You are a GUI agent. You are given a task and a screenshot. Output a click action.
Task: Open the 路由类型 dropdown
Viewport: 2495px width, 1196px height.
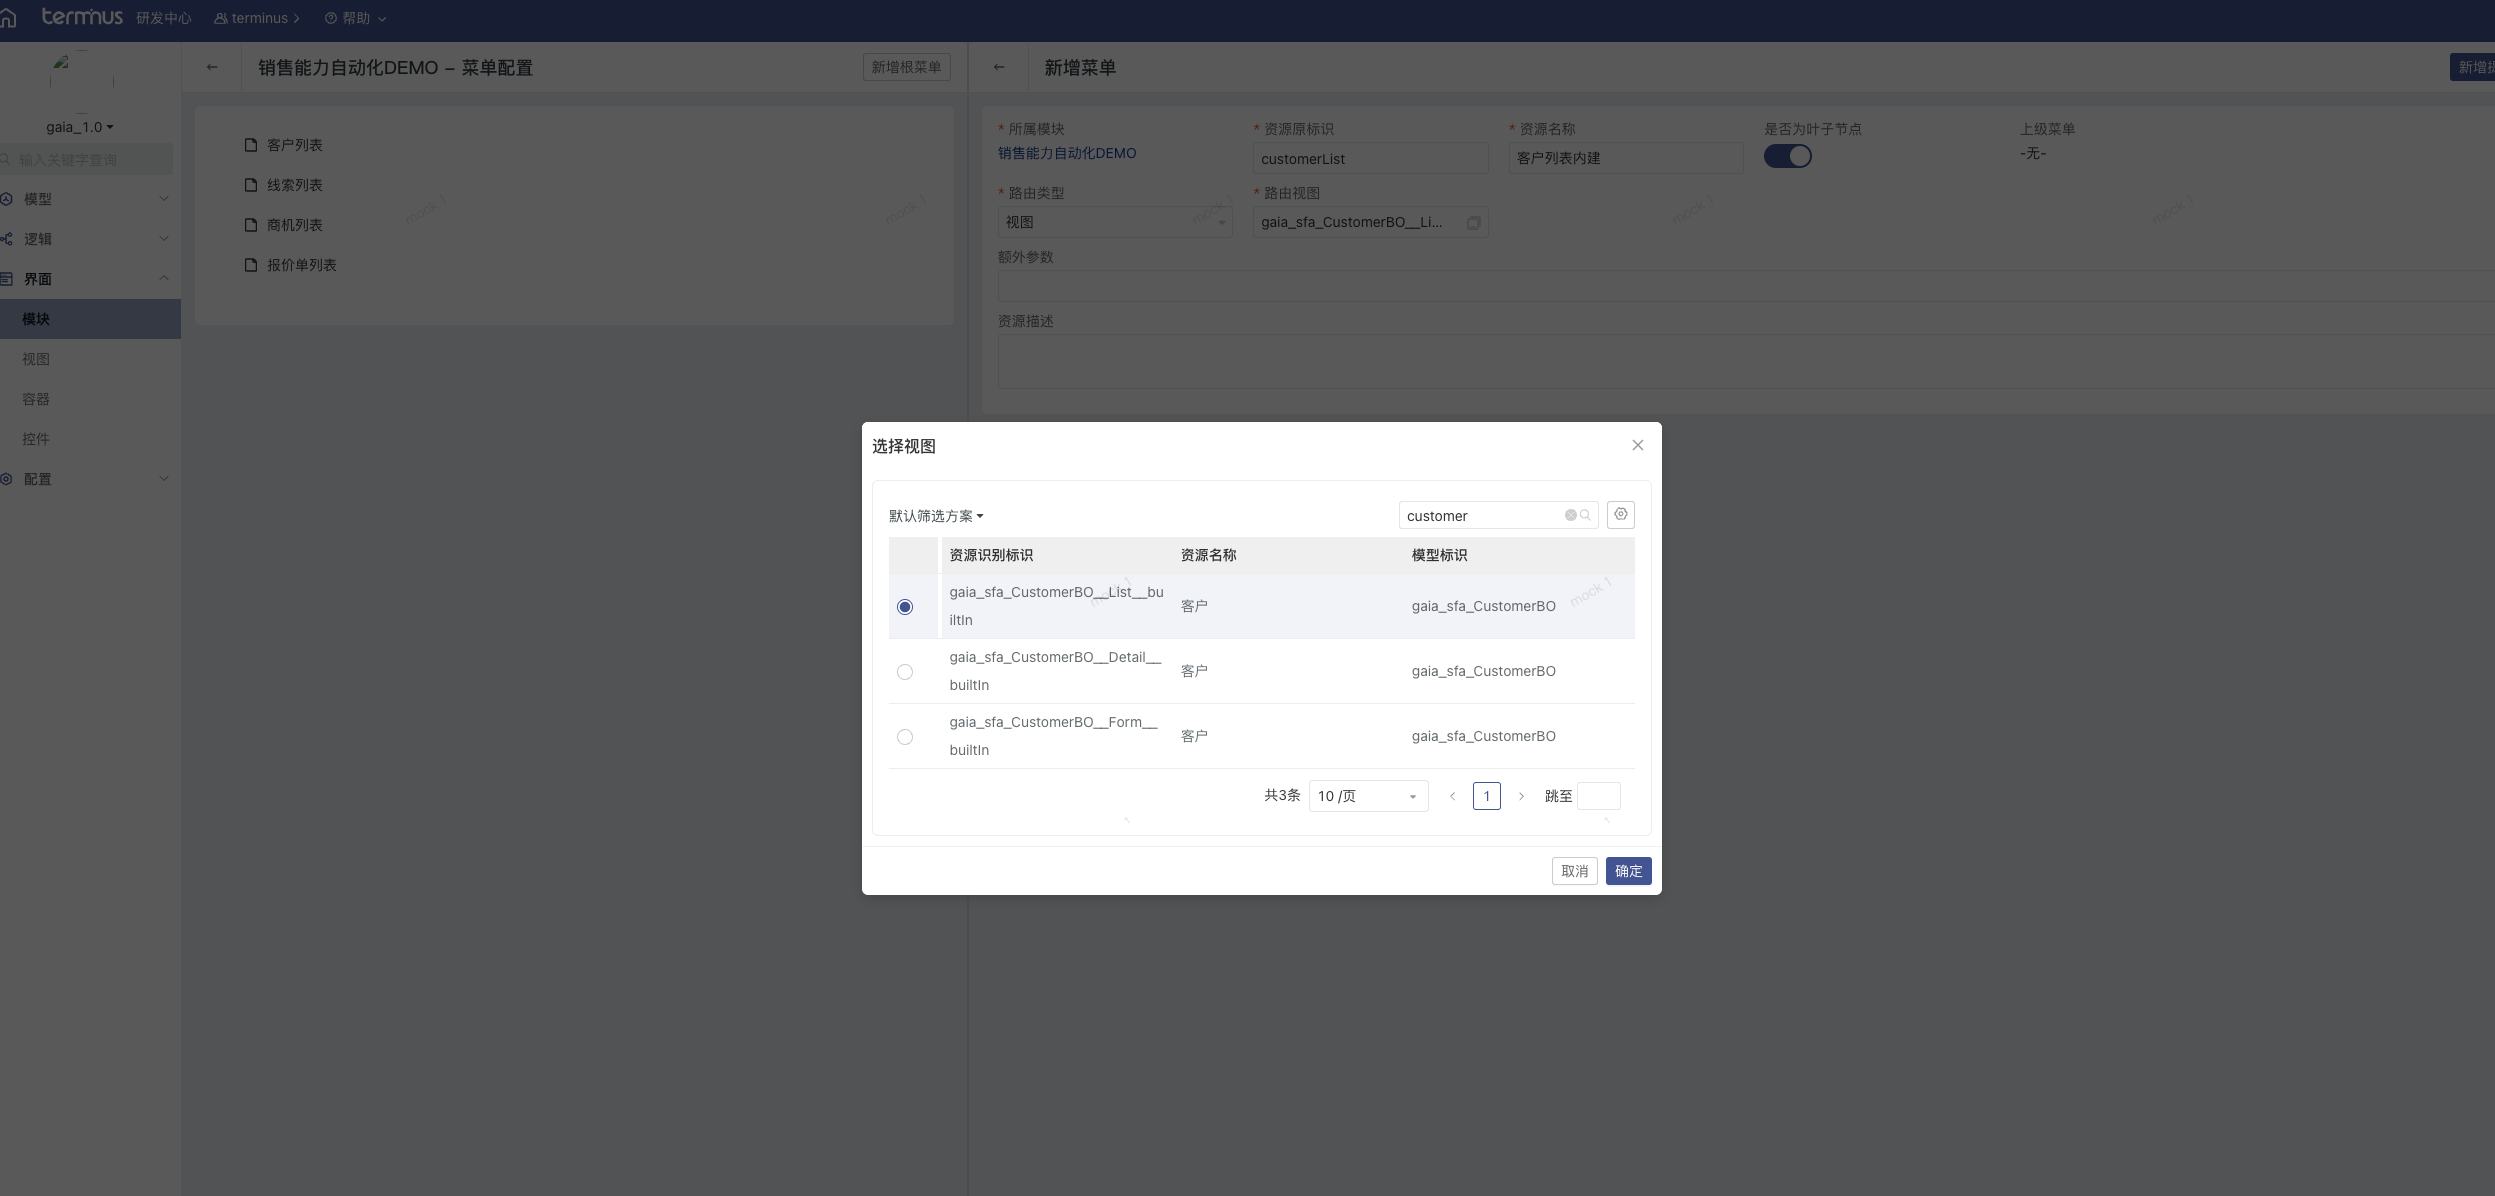tap(1115, 222)
